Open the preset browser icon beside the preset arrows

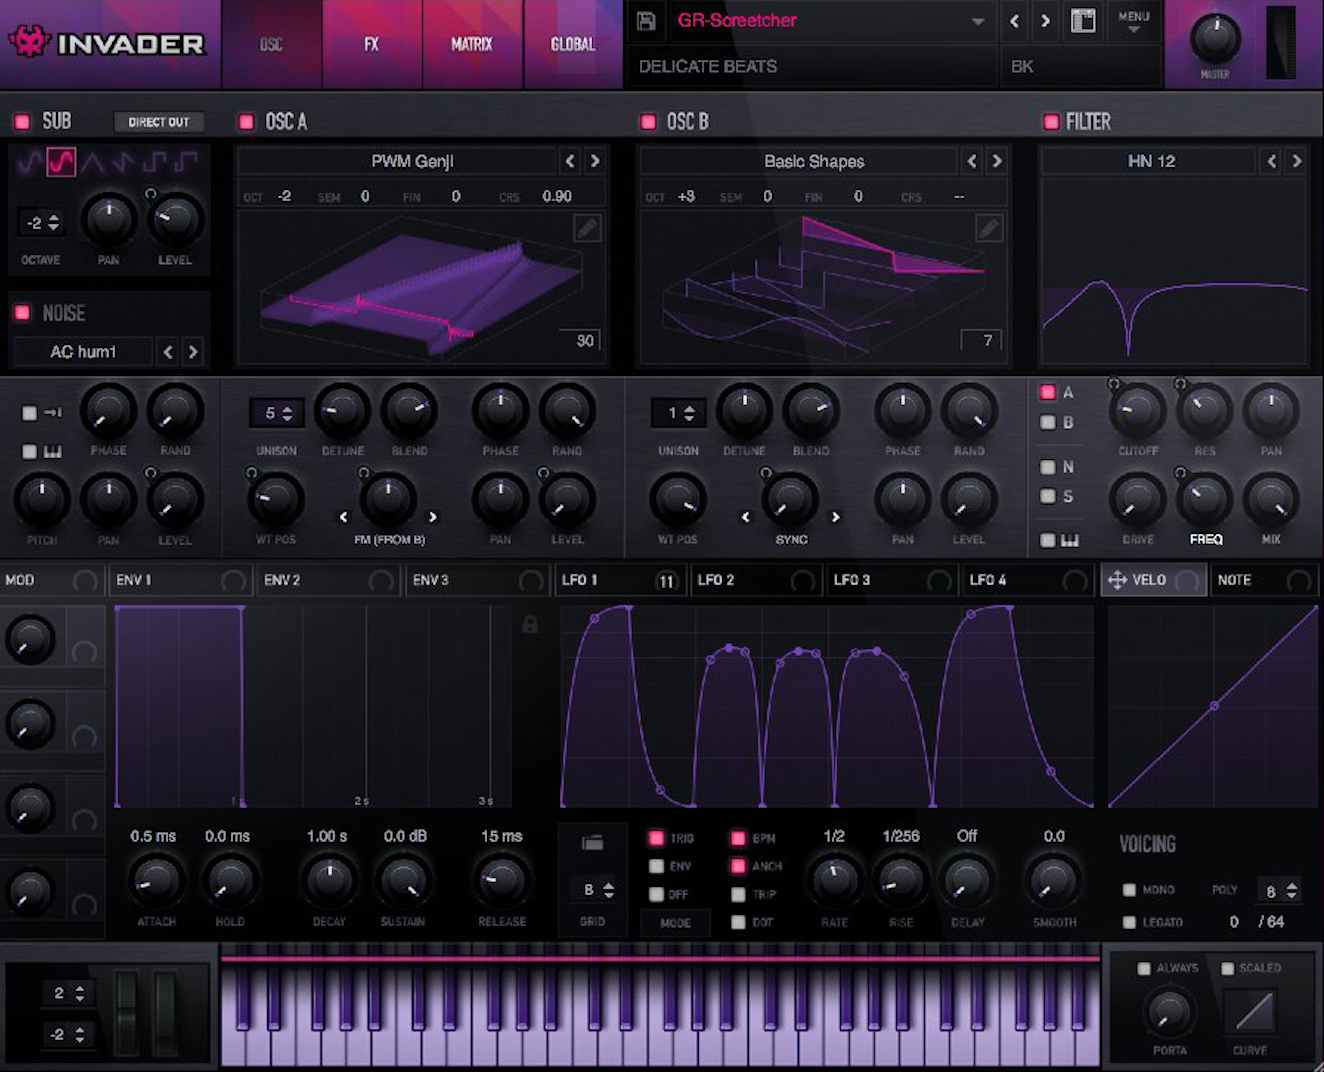(1083, 21)
